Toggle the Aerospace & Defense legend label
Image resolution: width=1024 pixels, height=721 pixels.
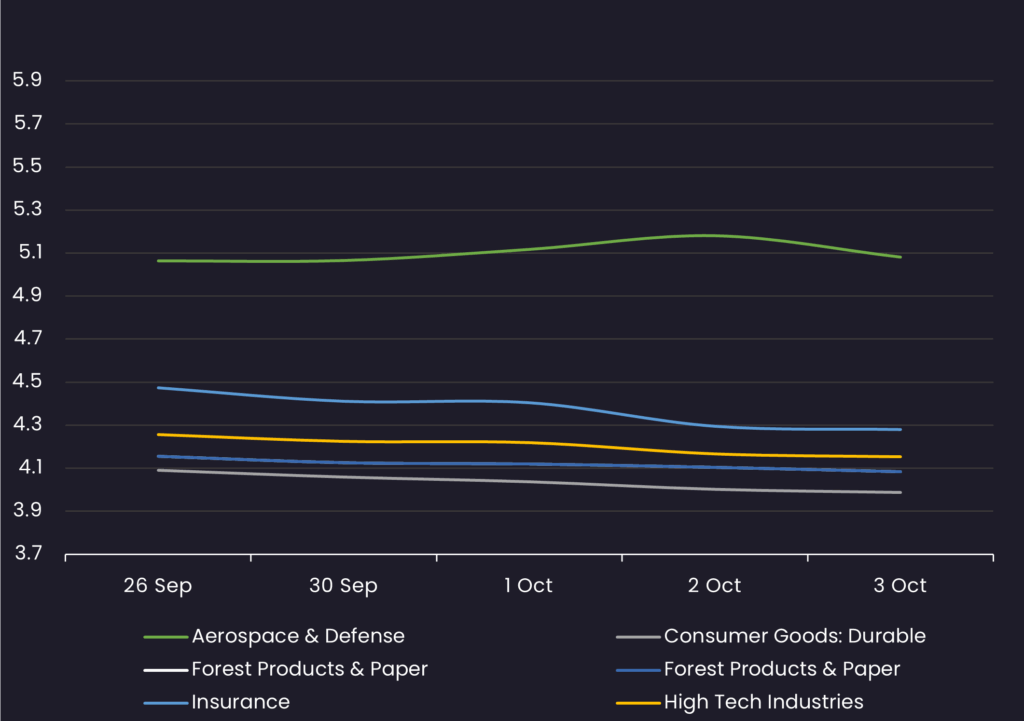[x=298, y=636]
